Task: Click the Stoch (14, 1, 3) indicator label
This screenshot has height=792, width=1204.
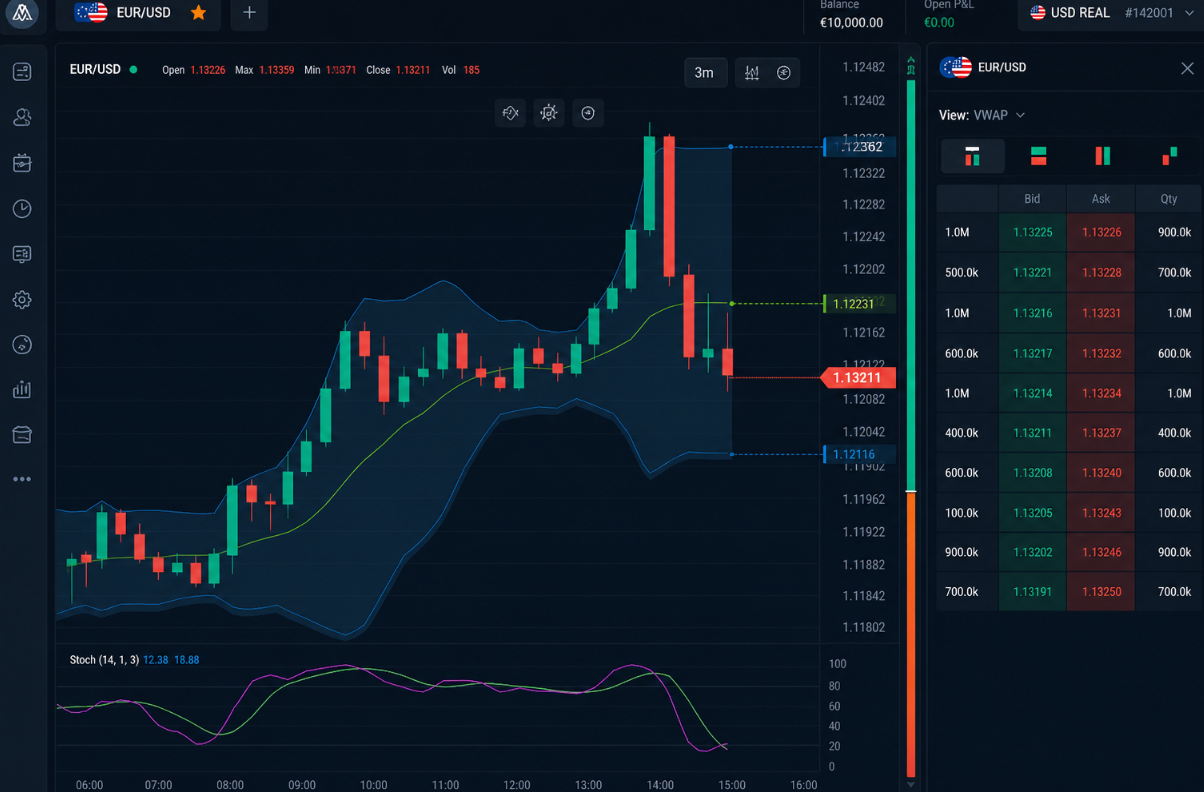Action: click(x=103, y=660)
